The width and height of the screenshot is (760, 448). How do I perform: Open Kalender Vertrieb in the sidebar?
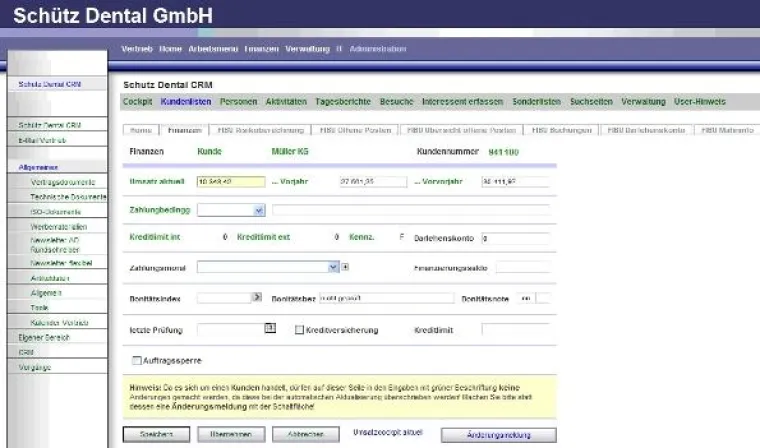(x=59, y=323)
